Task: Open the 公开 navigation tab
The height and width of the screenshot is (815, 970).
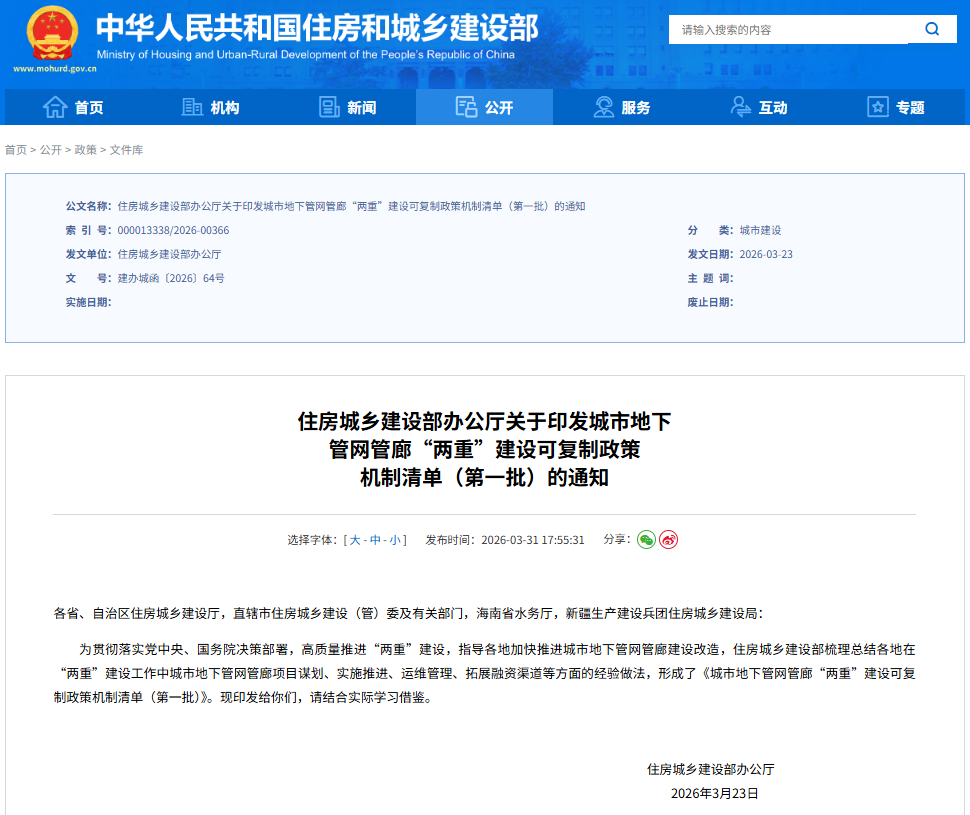Action: click(484, 107)
